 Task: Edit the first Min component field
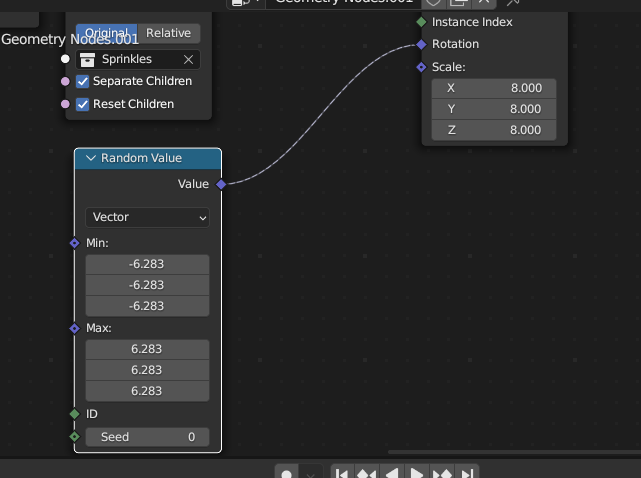[x=148, y=264]
